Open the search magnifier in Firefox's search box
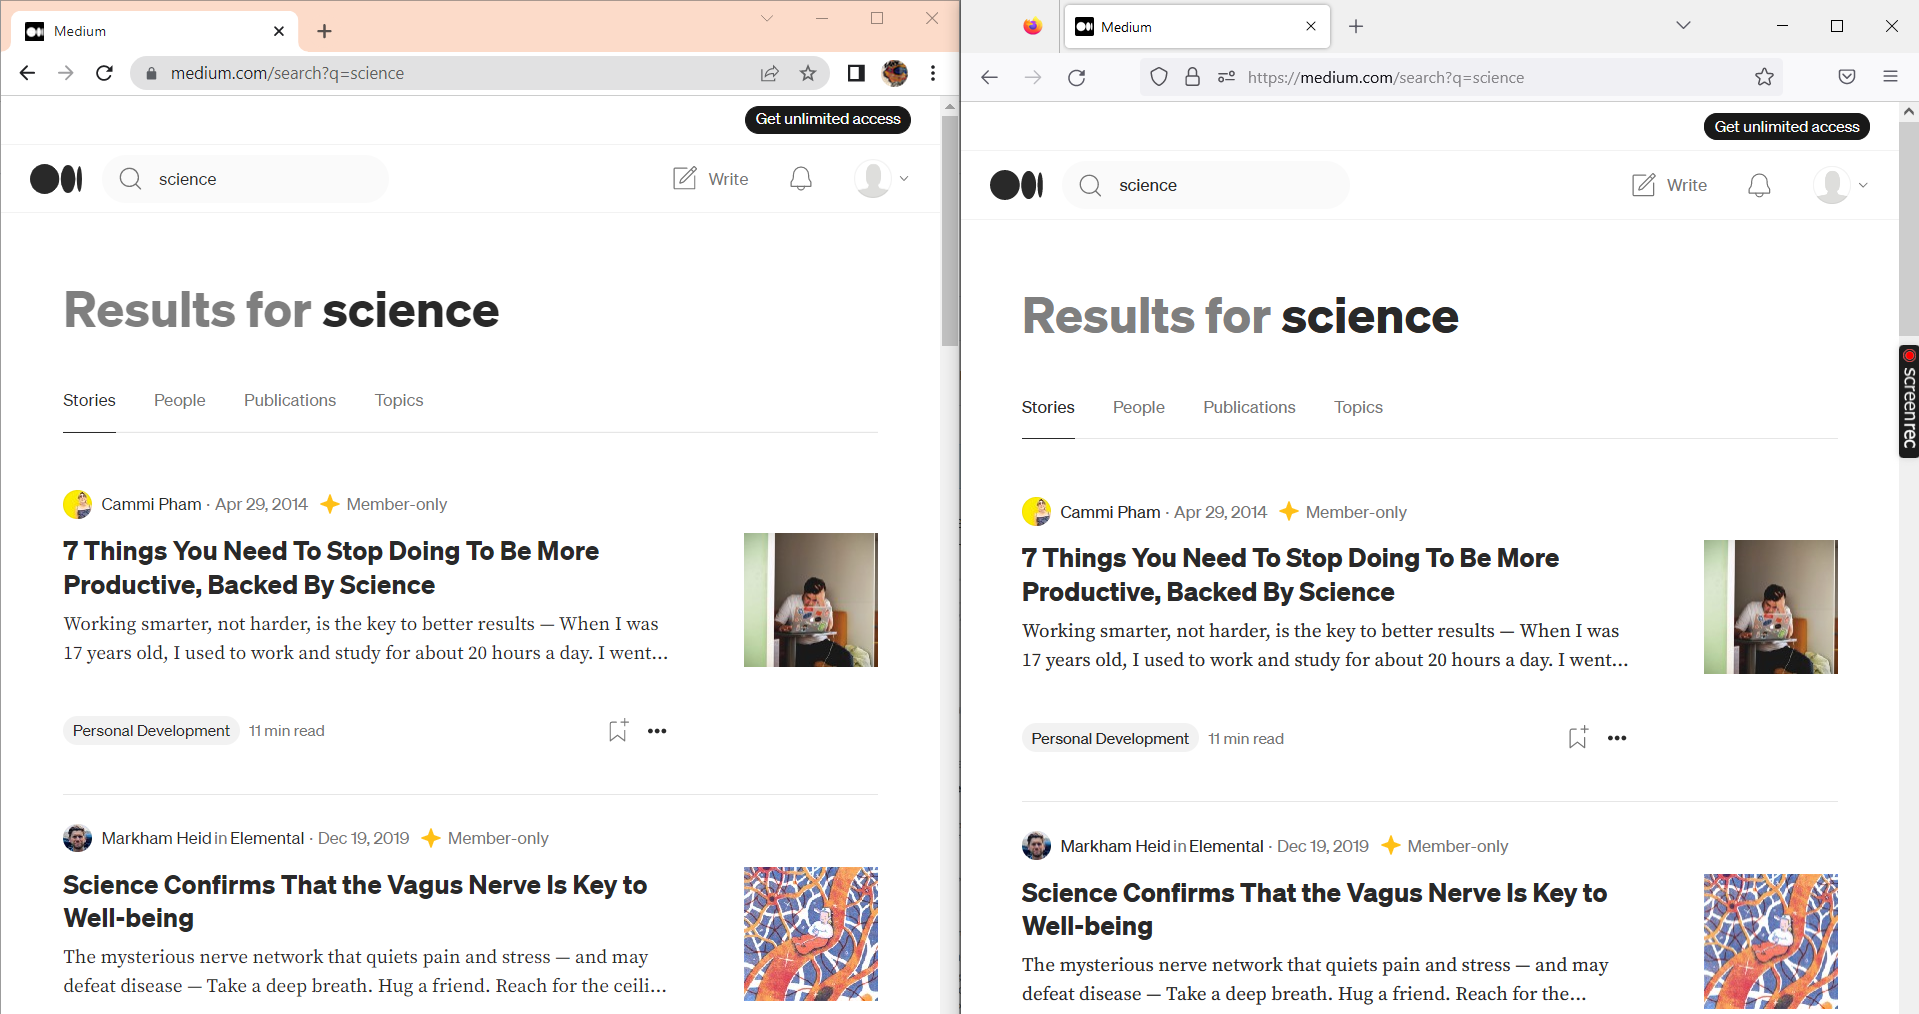The height and width of the screenshot is (1014, 1919). (1092, 185)
